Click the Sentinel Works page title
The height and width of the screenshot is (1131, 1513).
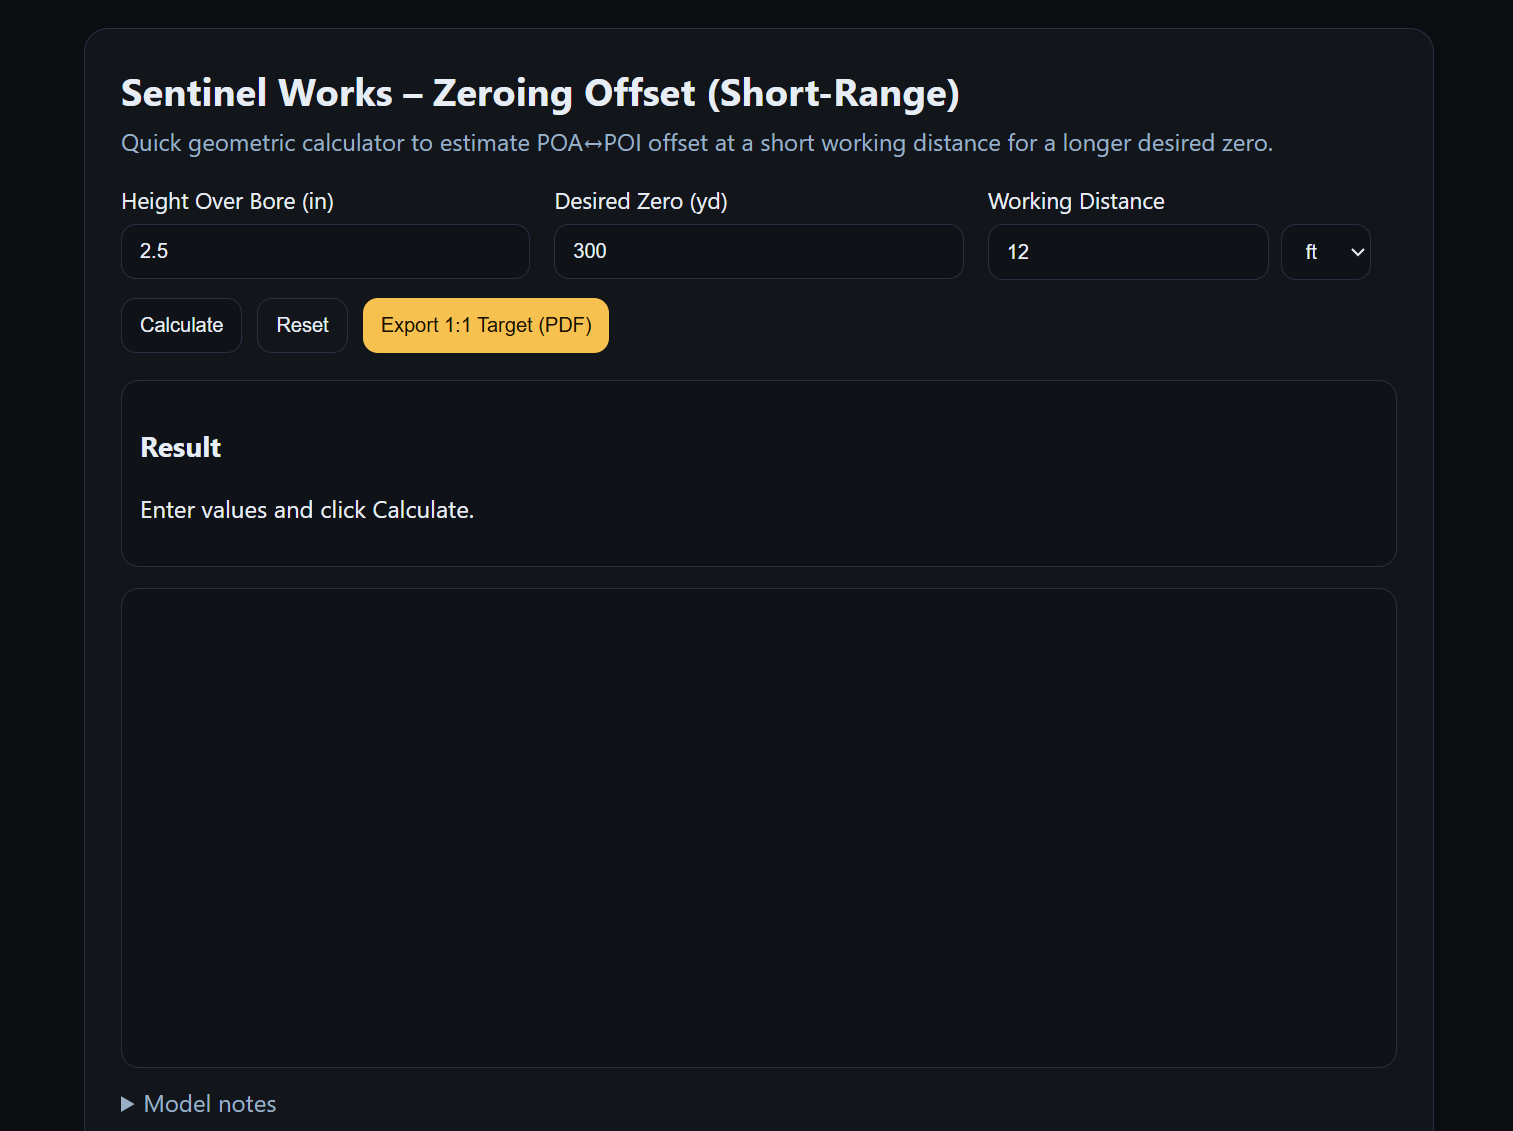[x=540, y=93]
